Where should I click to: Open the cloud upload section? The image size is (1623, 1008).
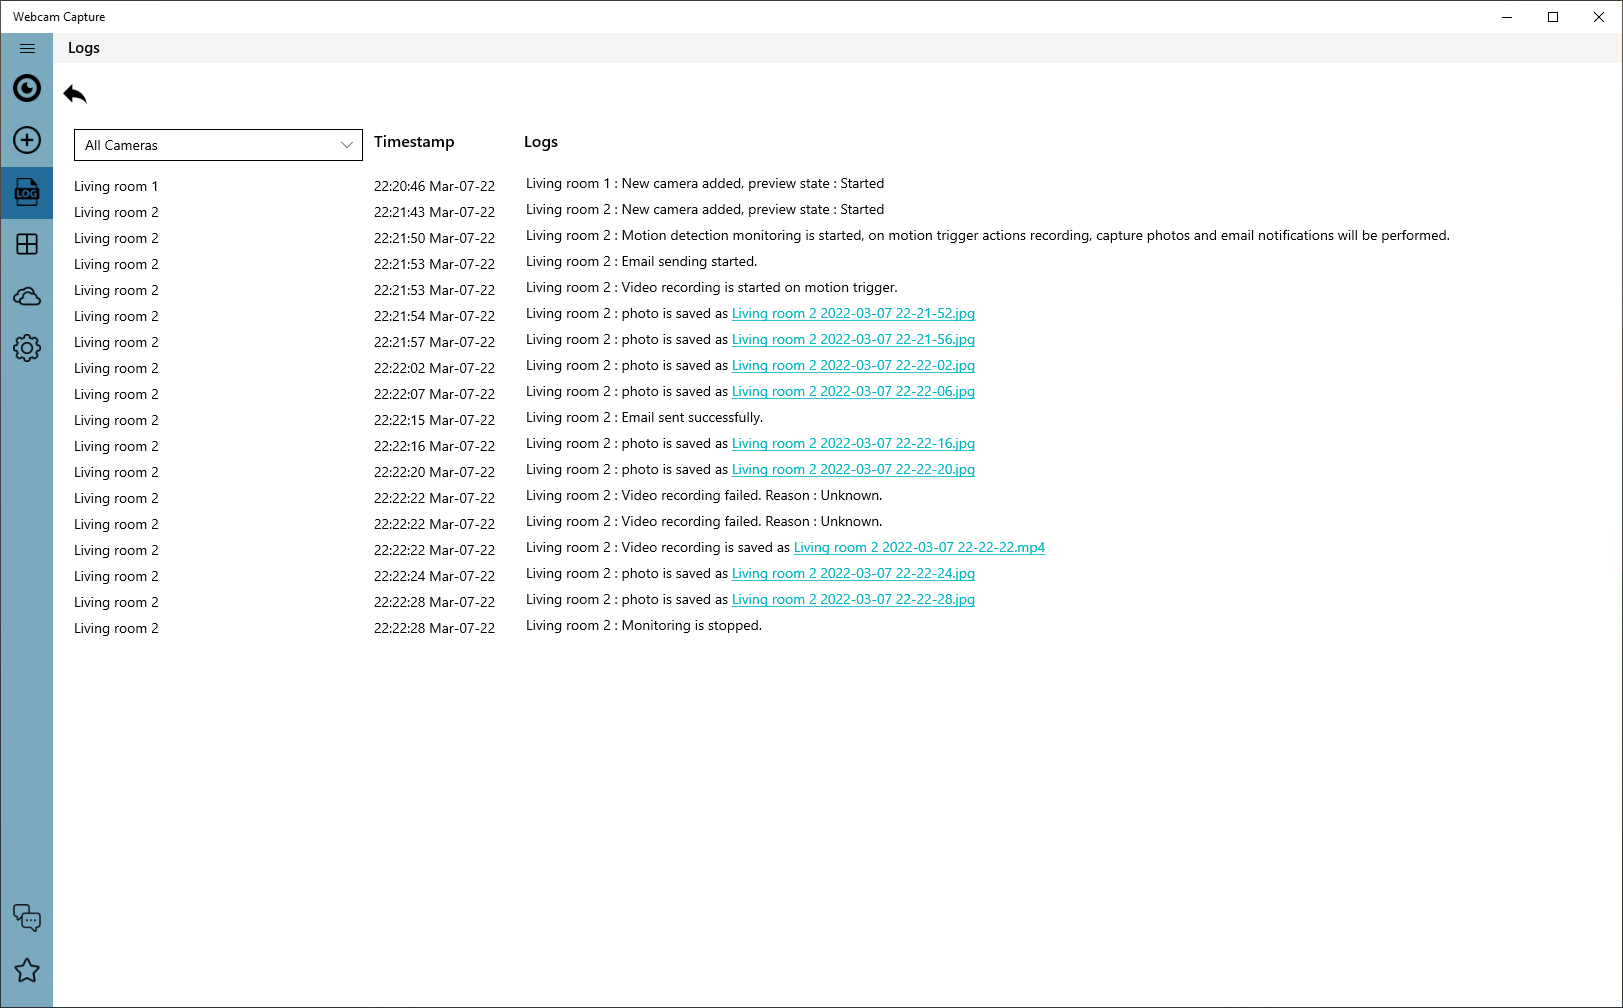(x=27, y=296)
